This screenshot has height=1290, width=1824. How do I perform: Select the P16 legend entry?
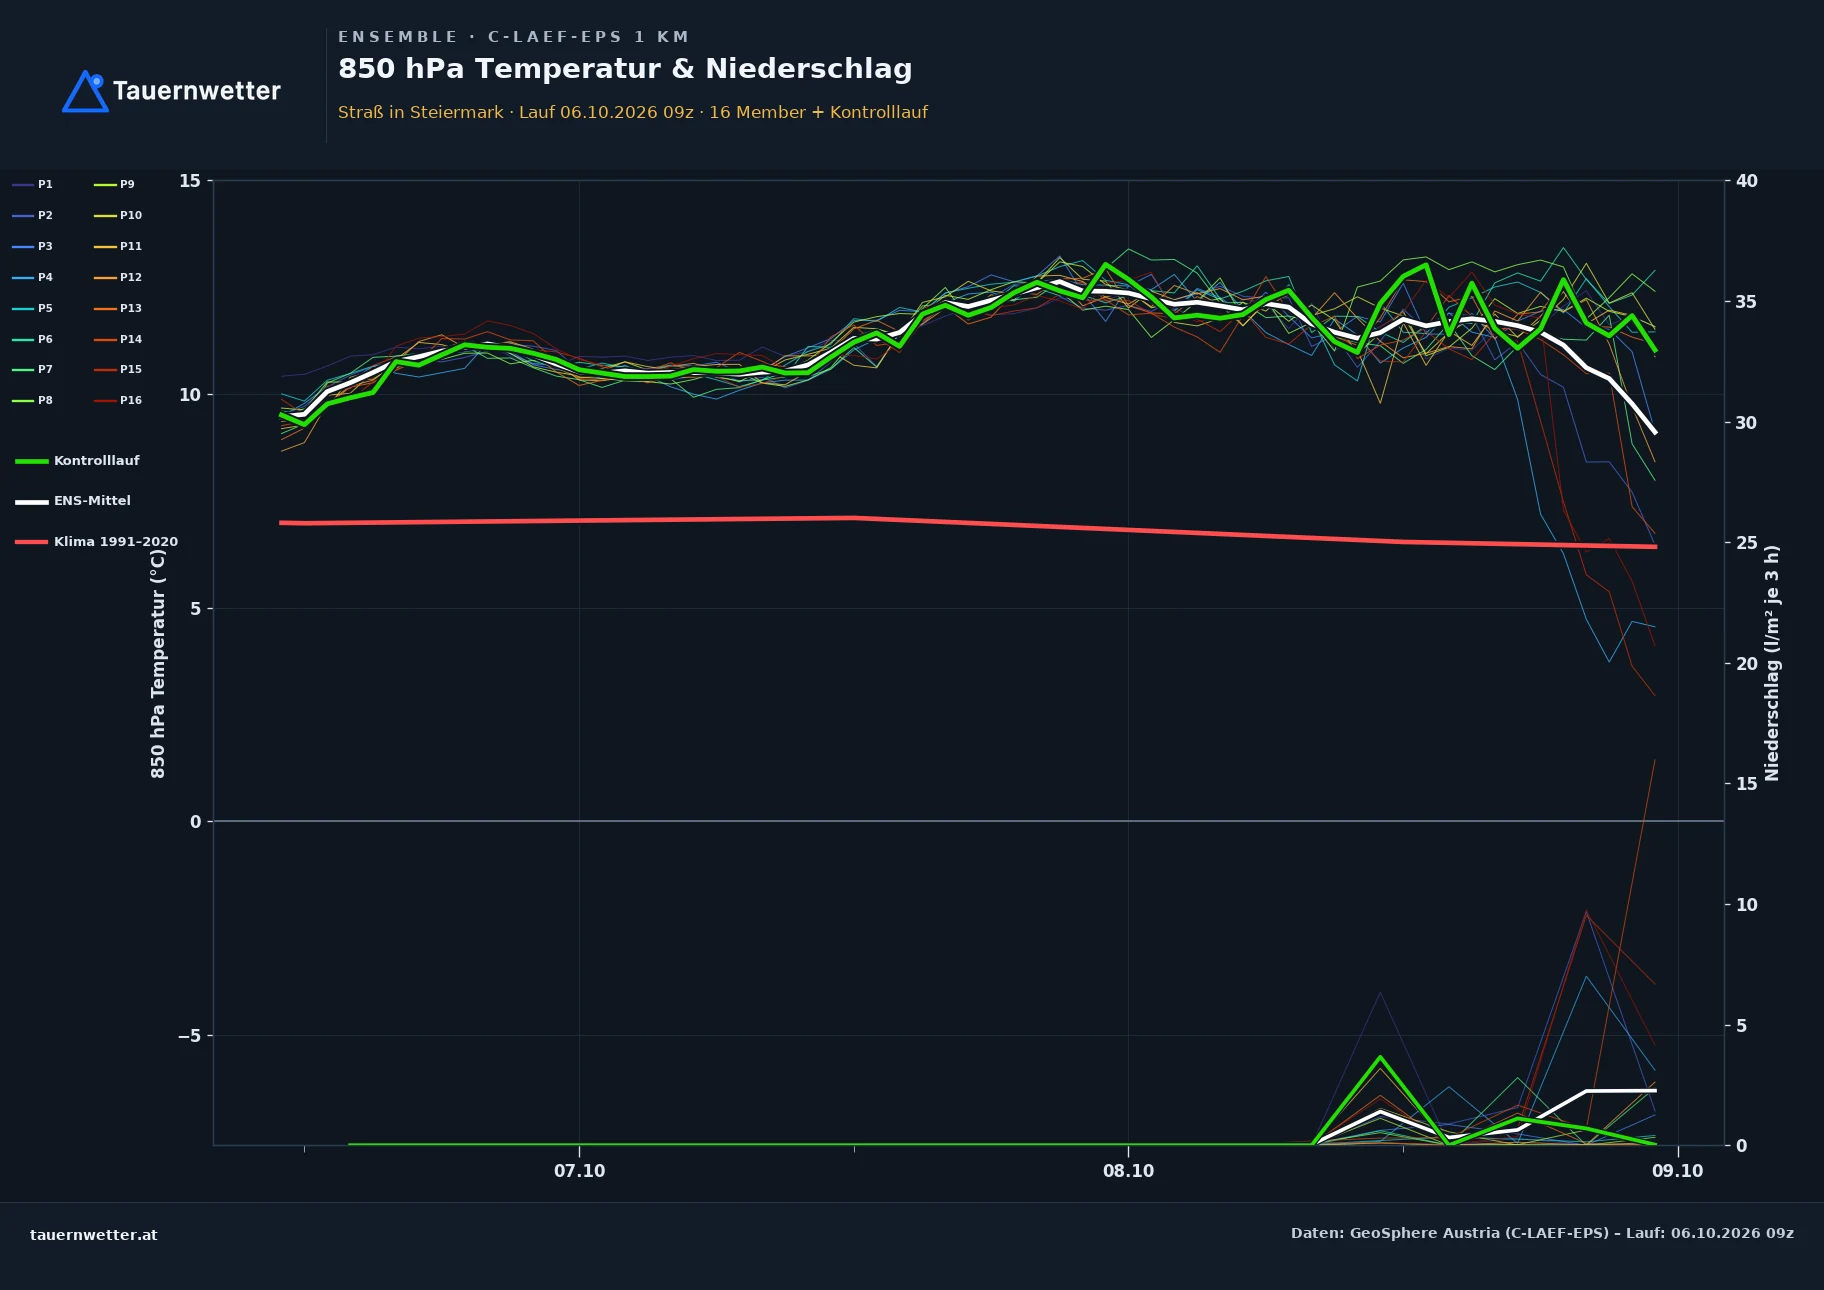118,401
